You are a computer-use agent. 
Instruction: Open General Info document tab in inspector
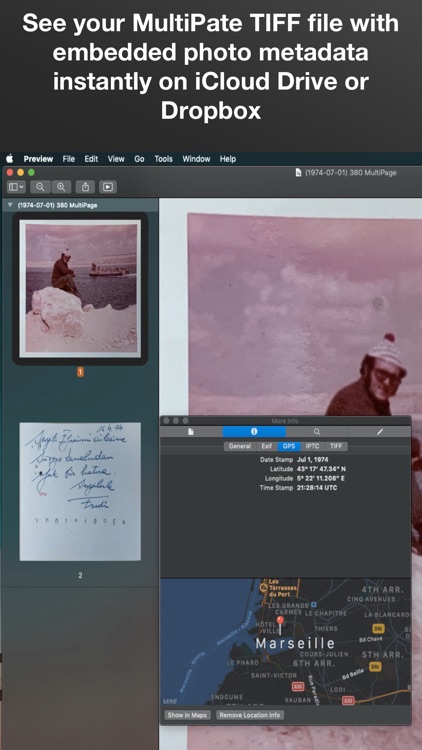(x=191, y=431)
